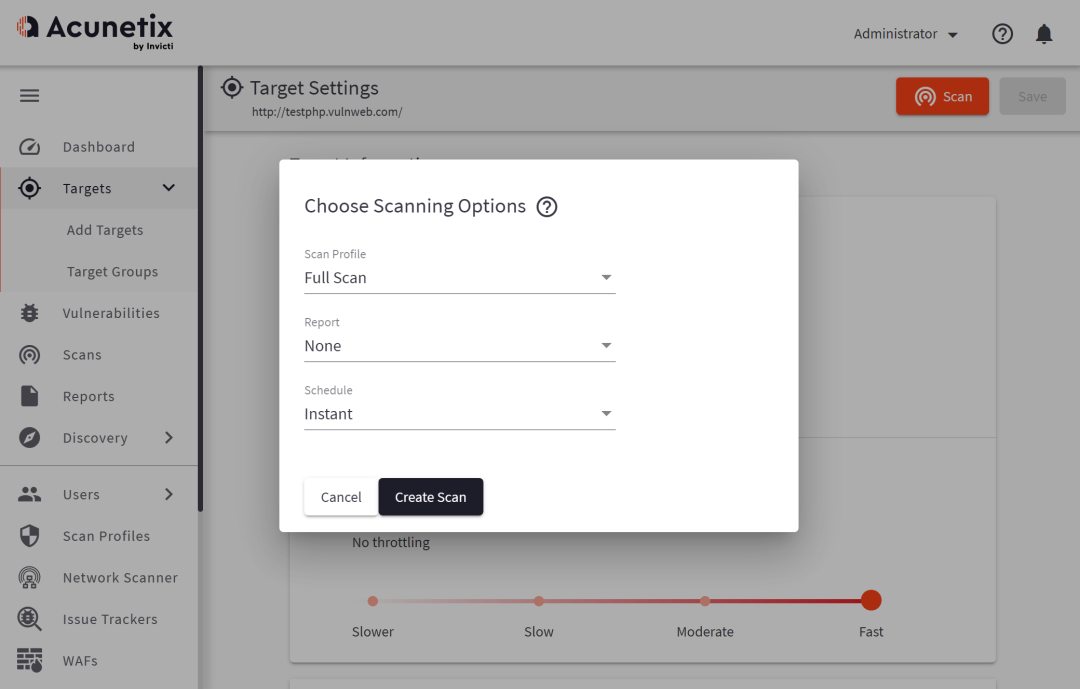The width and height of the screenshot is (1080, 689).
Task: Open Reports page
Action: [88, 396]
